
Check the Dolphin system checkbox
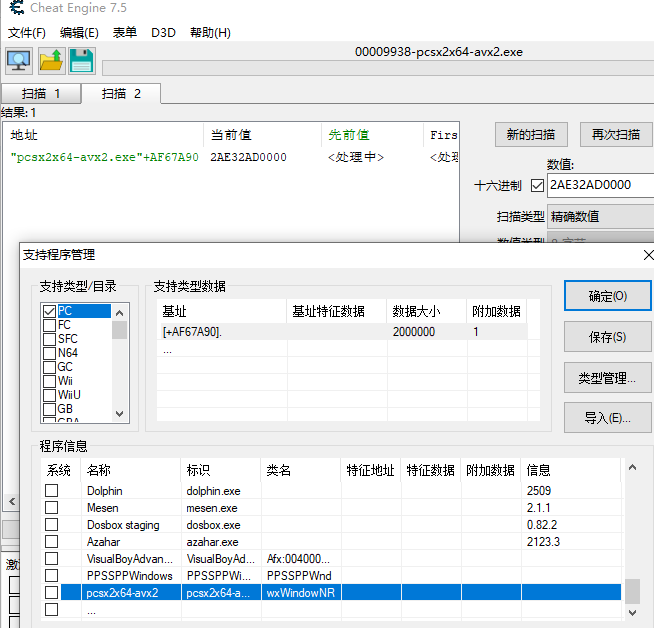pyautogui.click(x=51, y=491)
